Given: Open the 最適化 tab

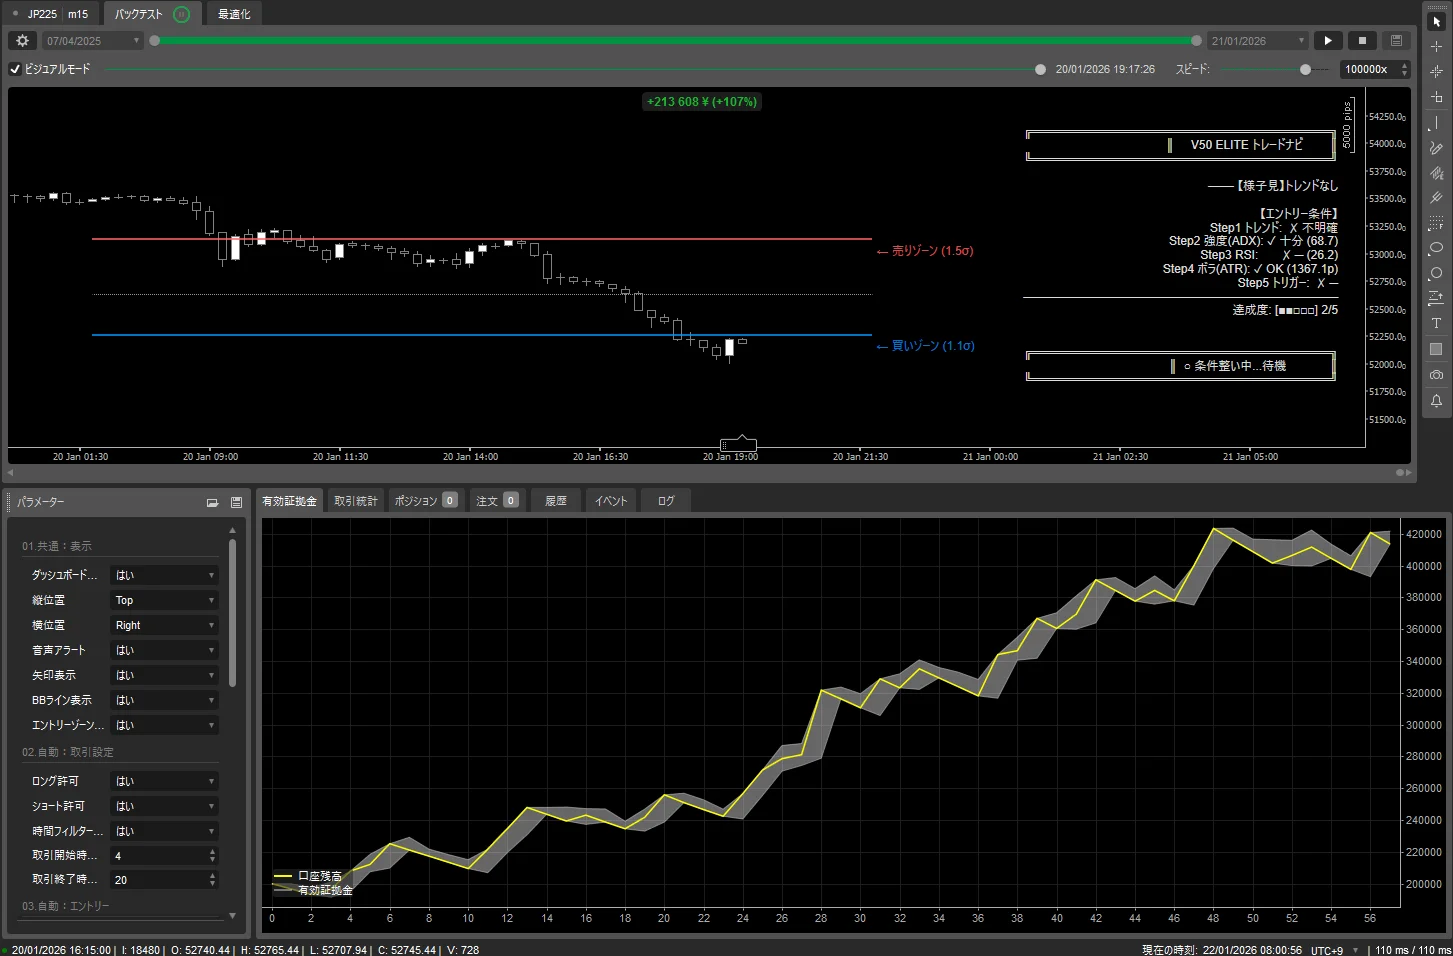Looking at the screenshot, I should point(234,14).
